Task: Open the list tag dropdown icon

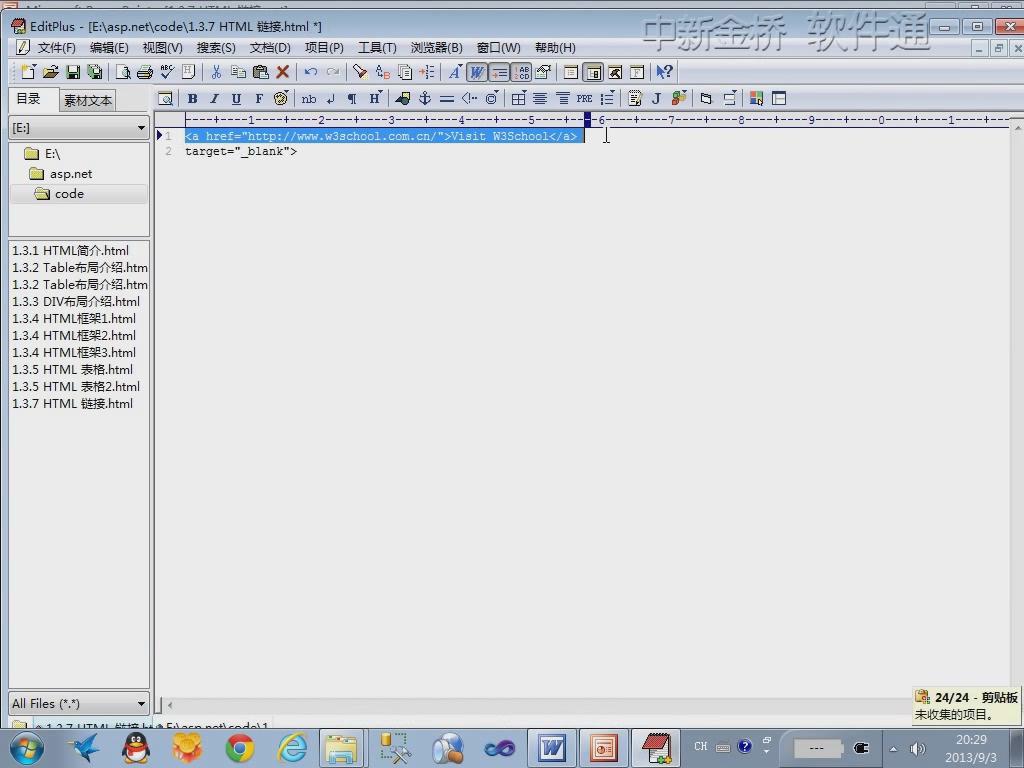Action: point(607,99)
